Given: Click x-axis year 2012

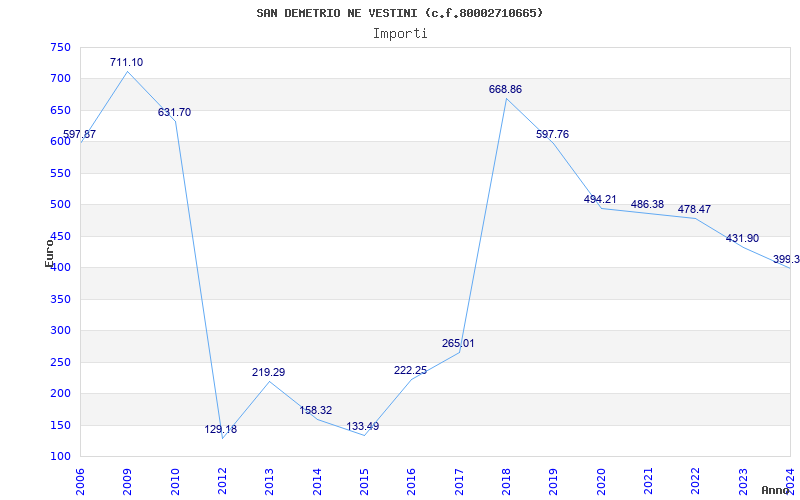Looking at the screenshot, I should (222, 482).
